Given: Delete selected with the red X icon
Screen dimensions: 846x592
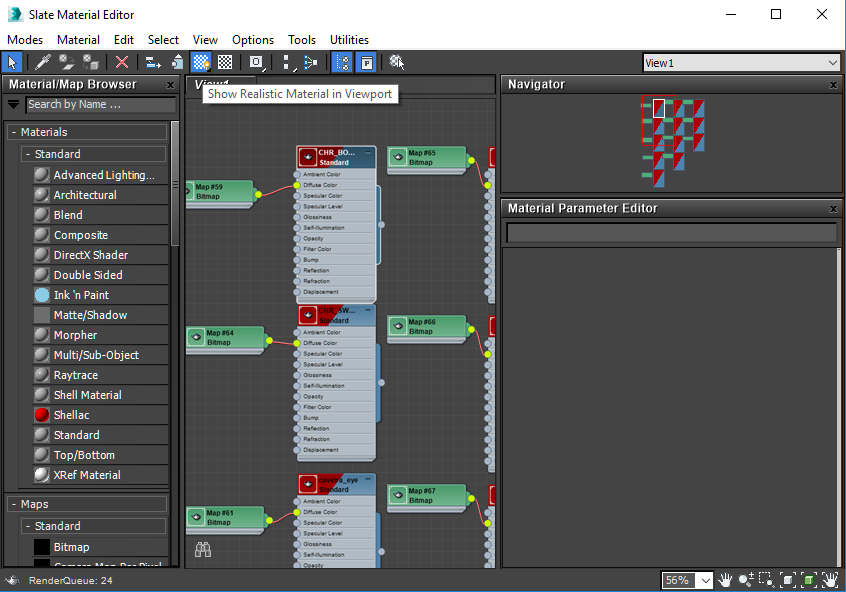Looking at the screenshot, I should tap(122, 62).
